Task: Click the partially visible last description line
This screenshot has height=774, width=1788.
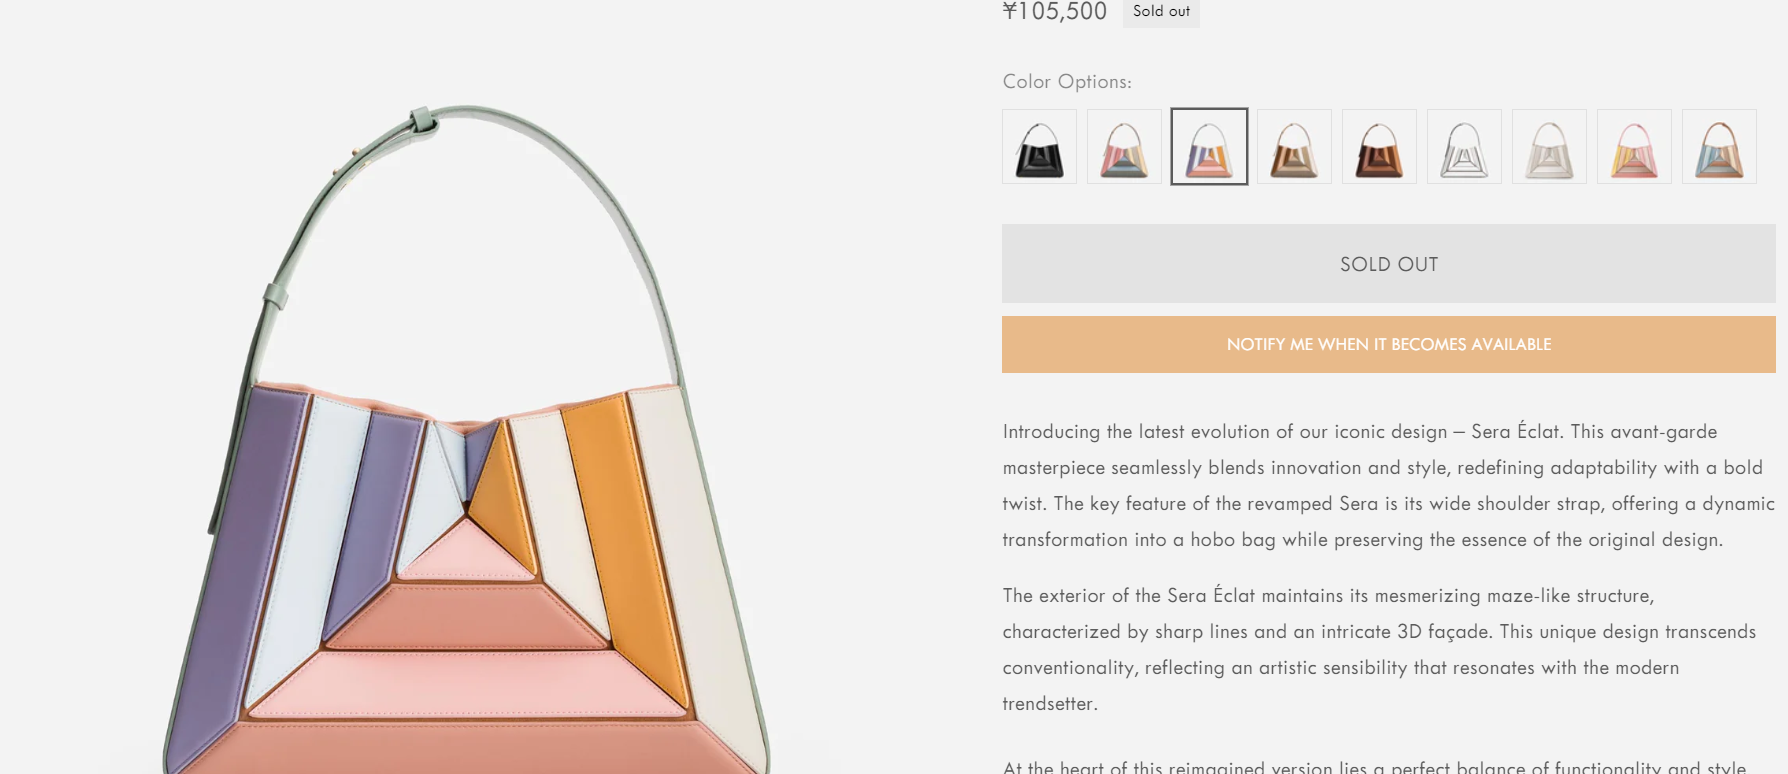Action: [x=1375, y=766]
